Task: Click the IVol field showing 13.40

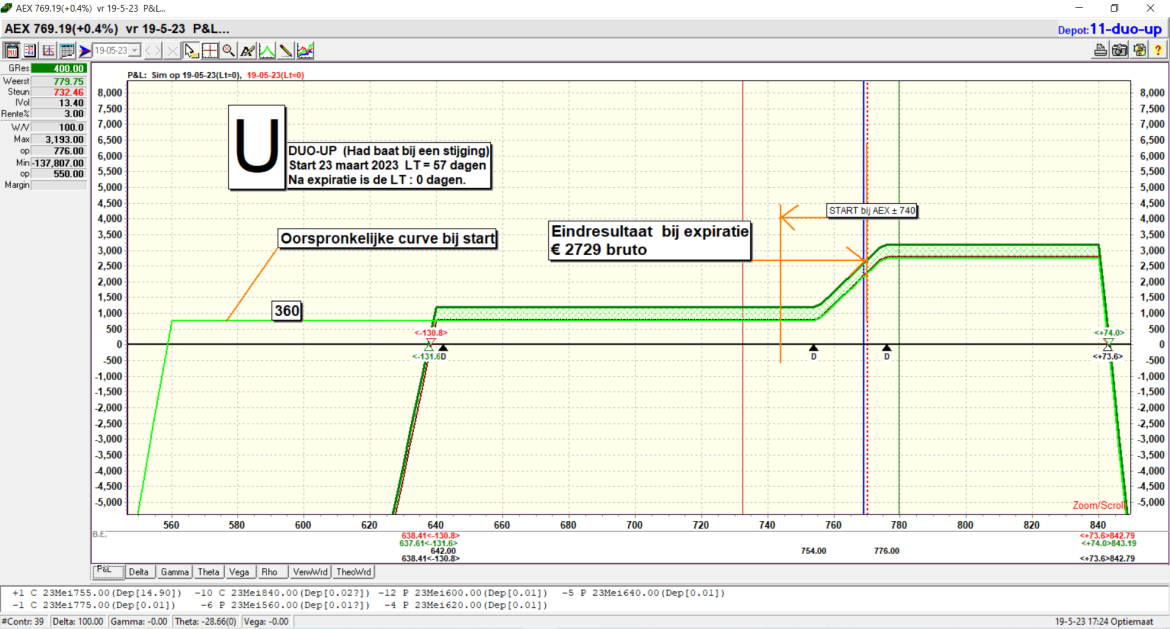Action: click(x=58, y=103)
